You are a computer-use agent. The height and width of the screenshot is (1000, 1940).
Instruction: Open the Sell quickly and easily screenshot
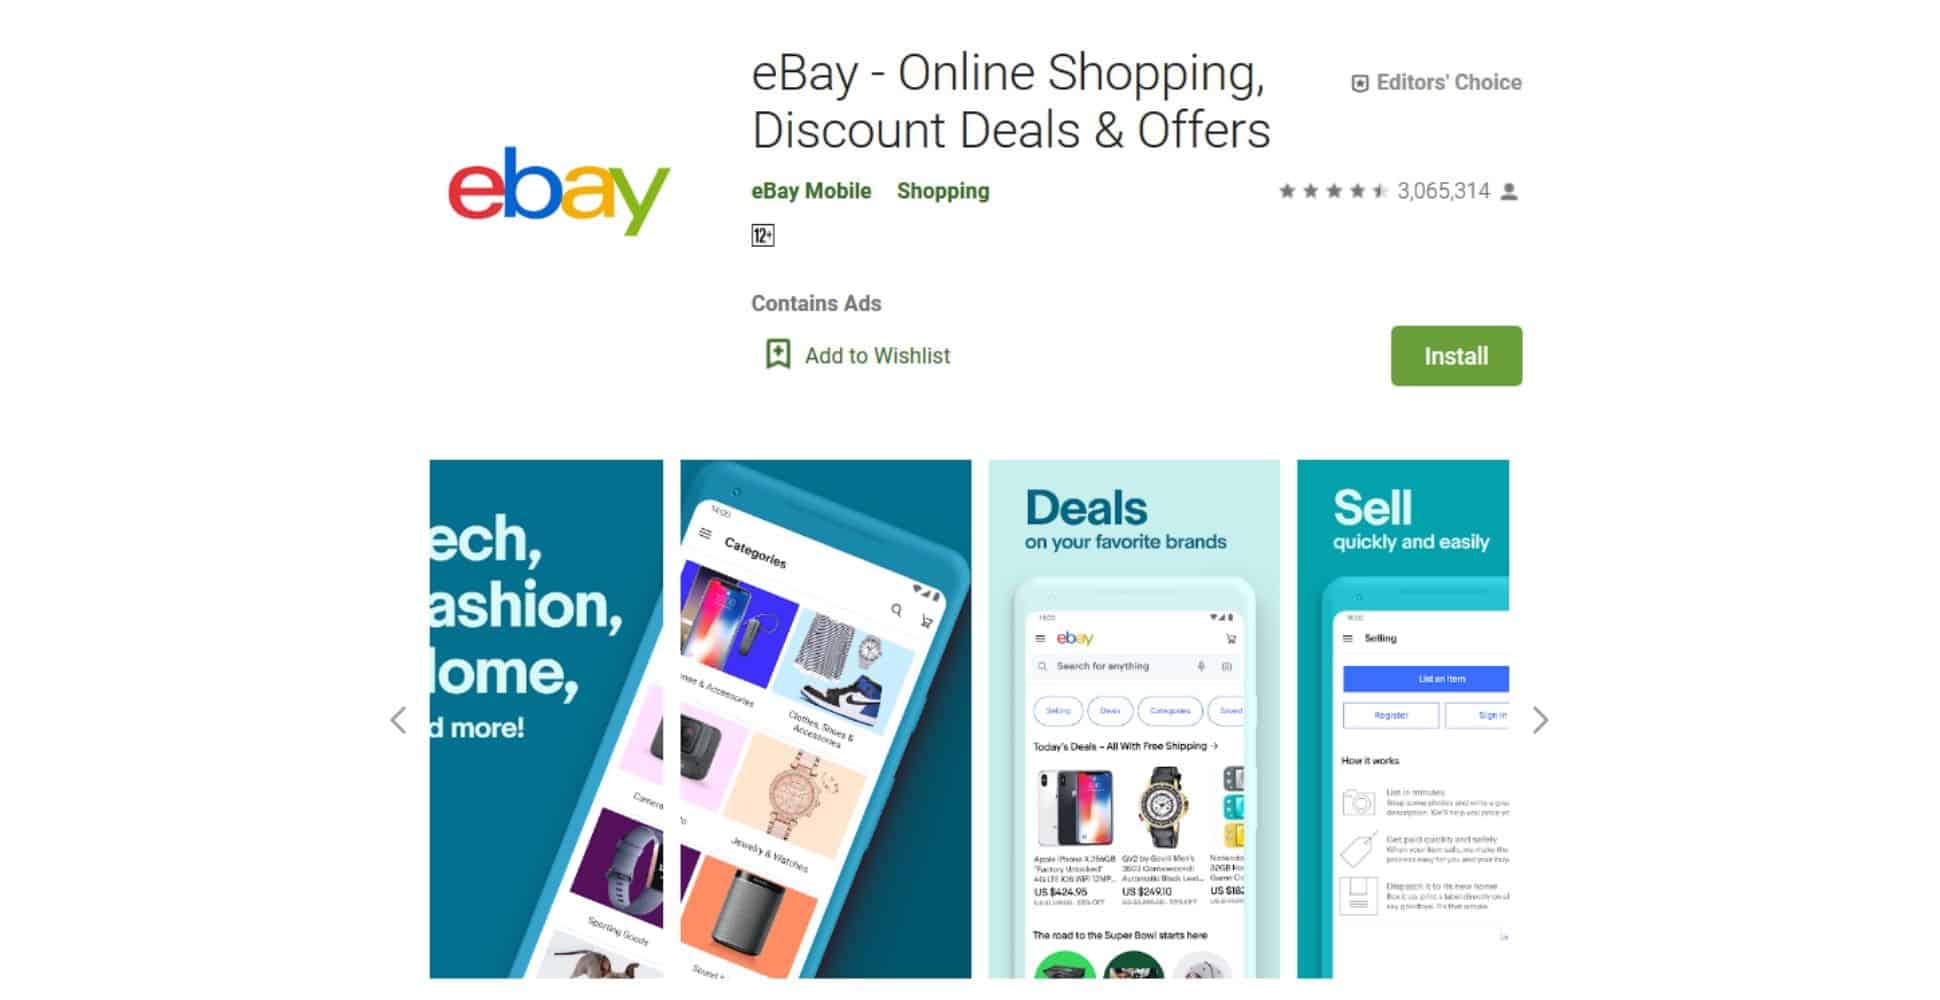[1403, 719]
